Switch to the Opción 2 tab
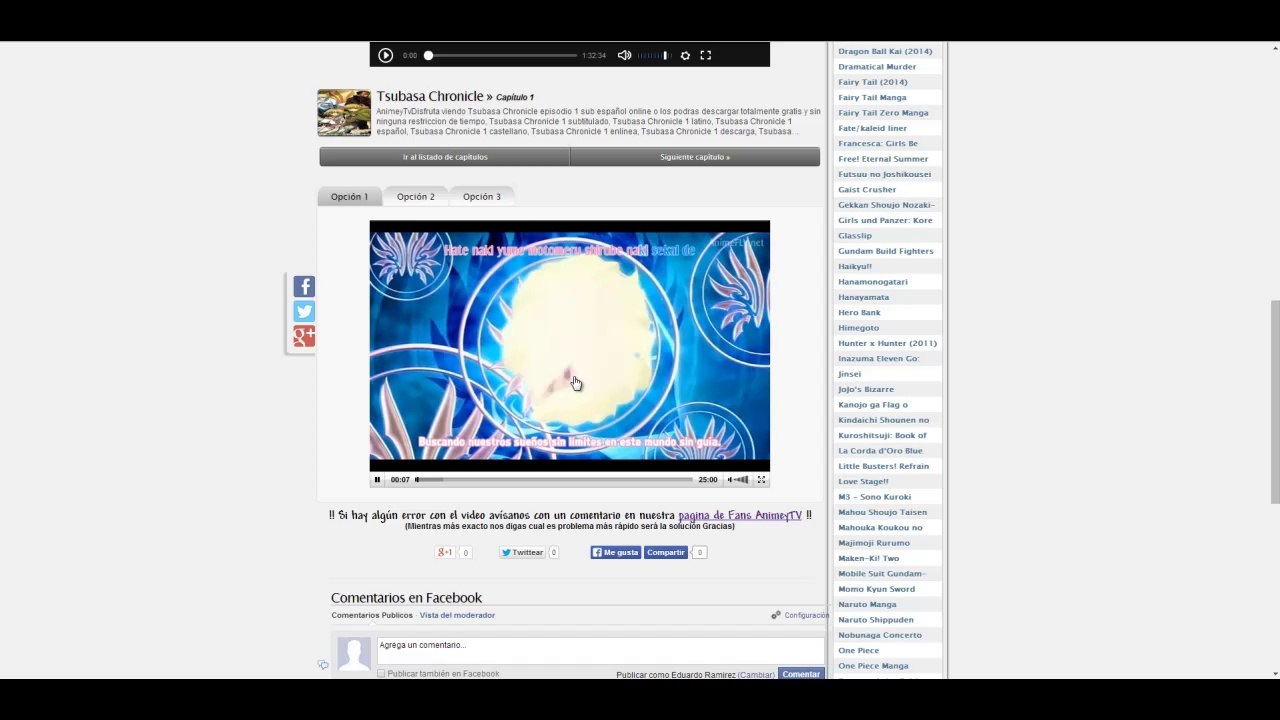The image size is (1280, 720). (x=415, y=196)
